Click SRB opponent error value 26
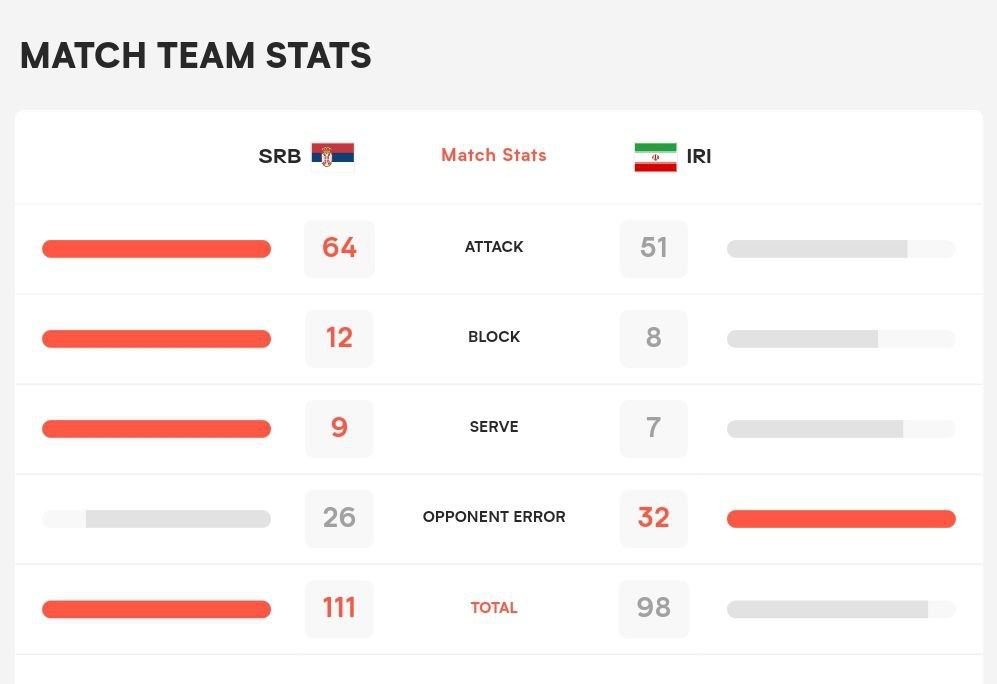 coord(339,518)
